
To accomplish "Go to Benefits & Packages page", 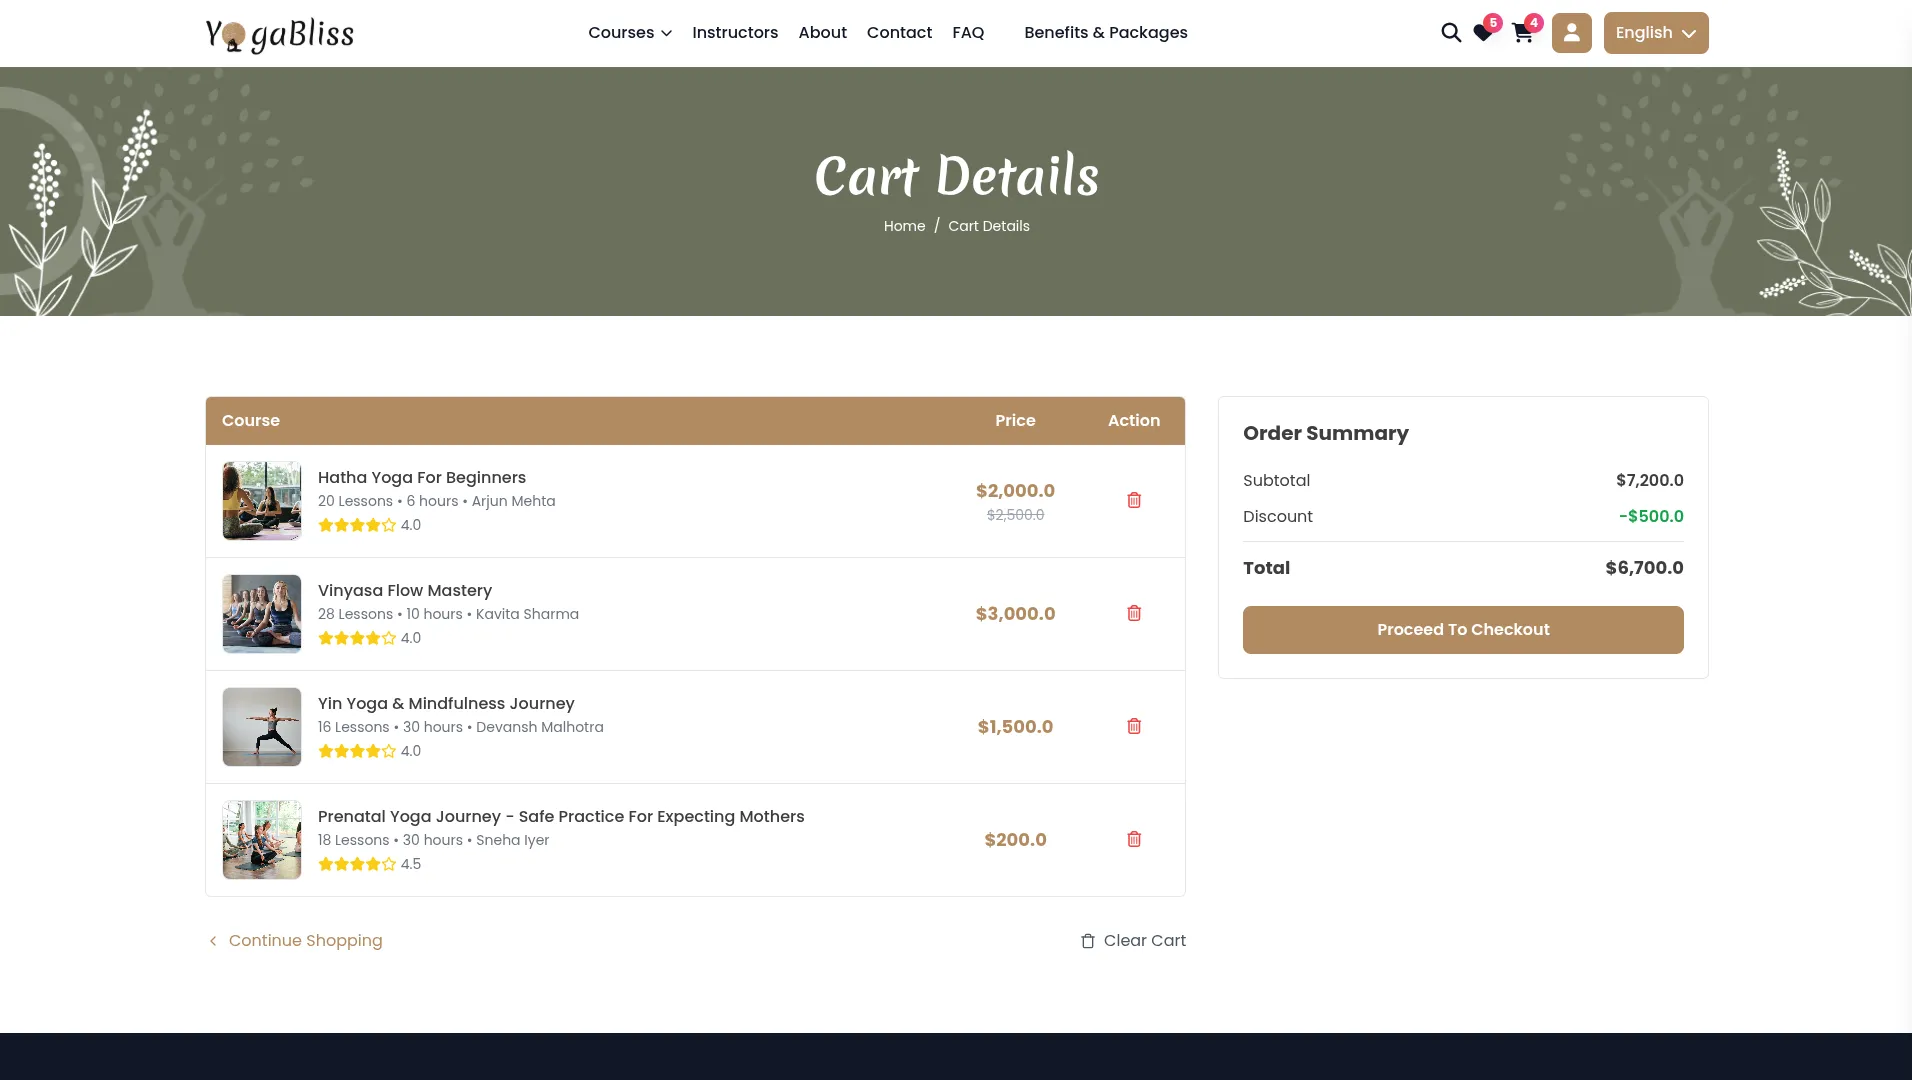I will (1105, 33).
